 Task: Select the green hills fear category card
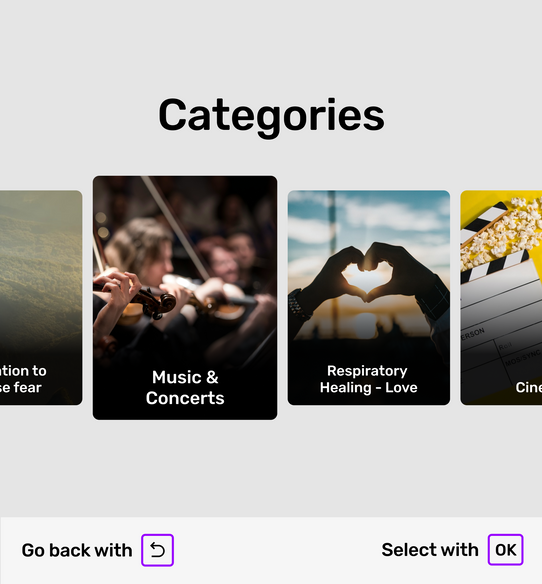(41, 298)
